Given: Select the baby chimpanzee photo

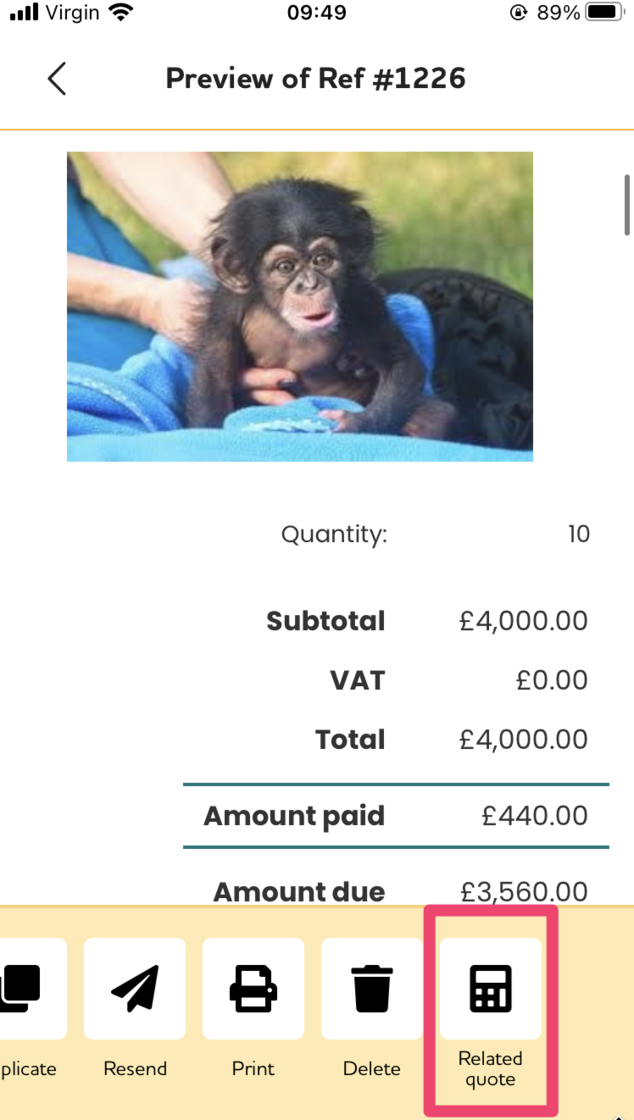Looking at the screenshot, I should coord(299,306).
